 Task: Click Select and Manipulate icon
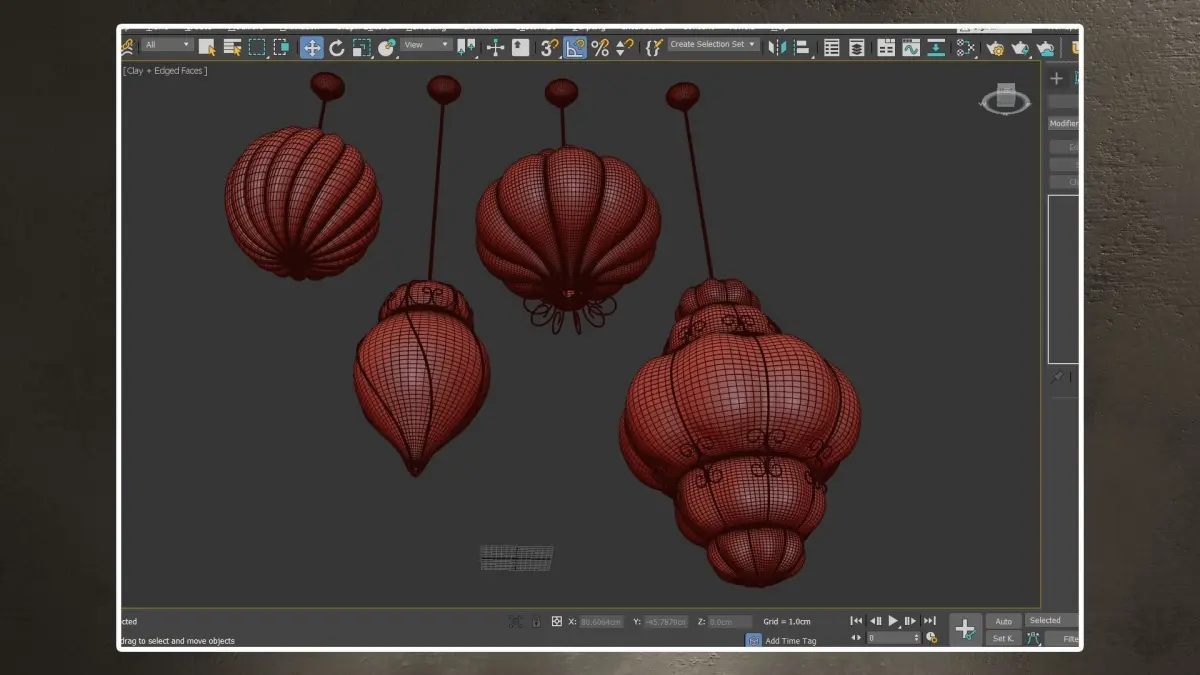(495, 47)
